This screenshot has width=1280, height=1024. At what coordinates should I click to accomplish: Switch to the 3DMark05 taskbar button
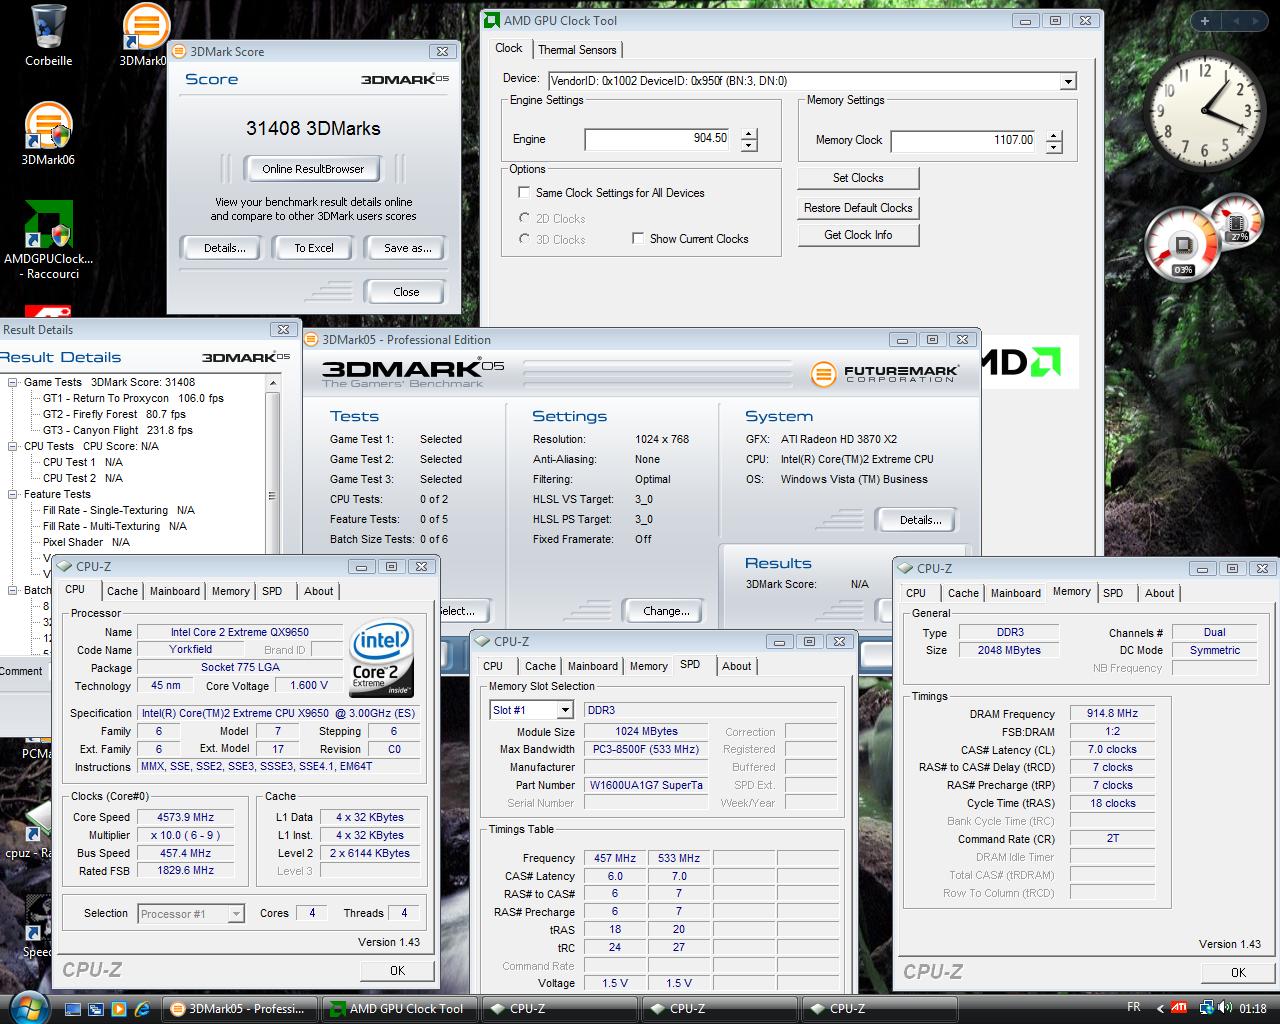240,1008
